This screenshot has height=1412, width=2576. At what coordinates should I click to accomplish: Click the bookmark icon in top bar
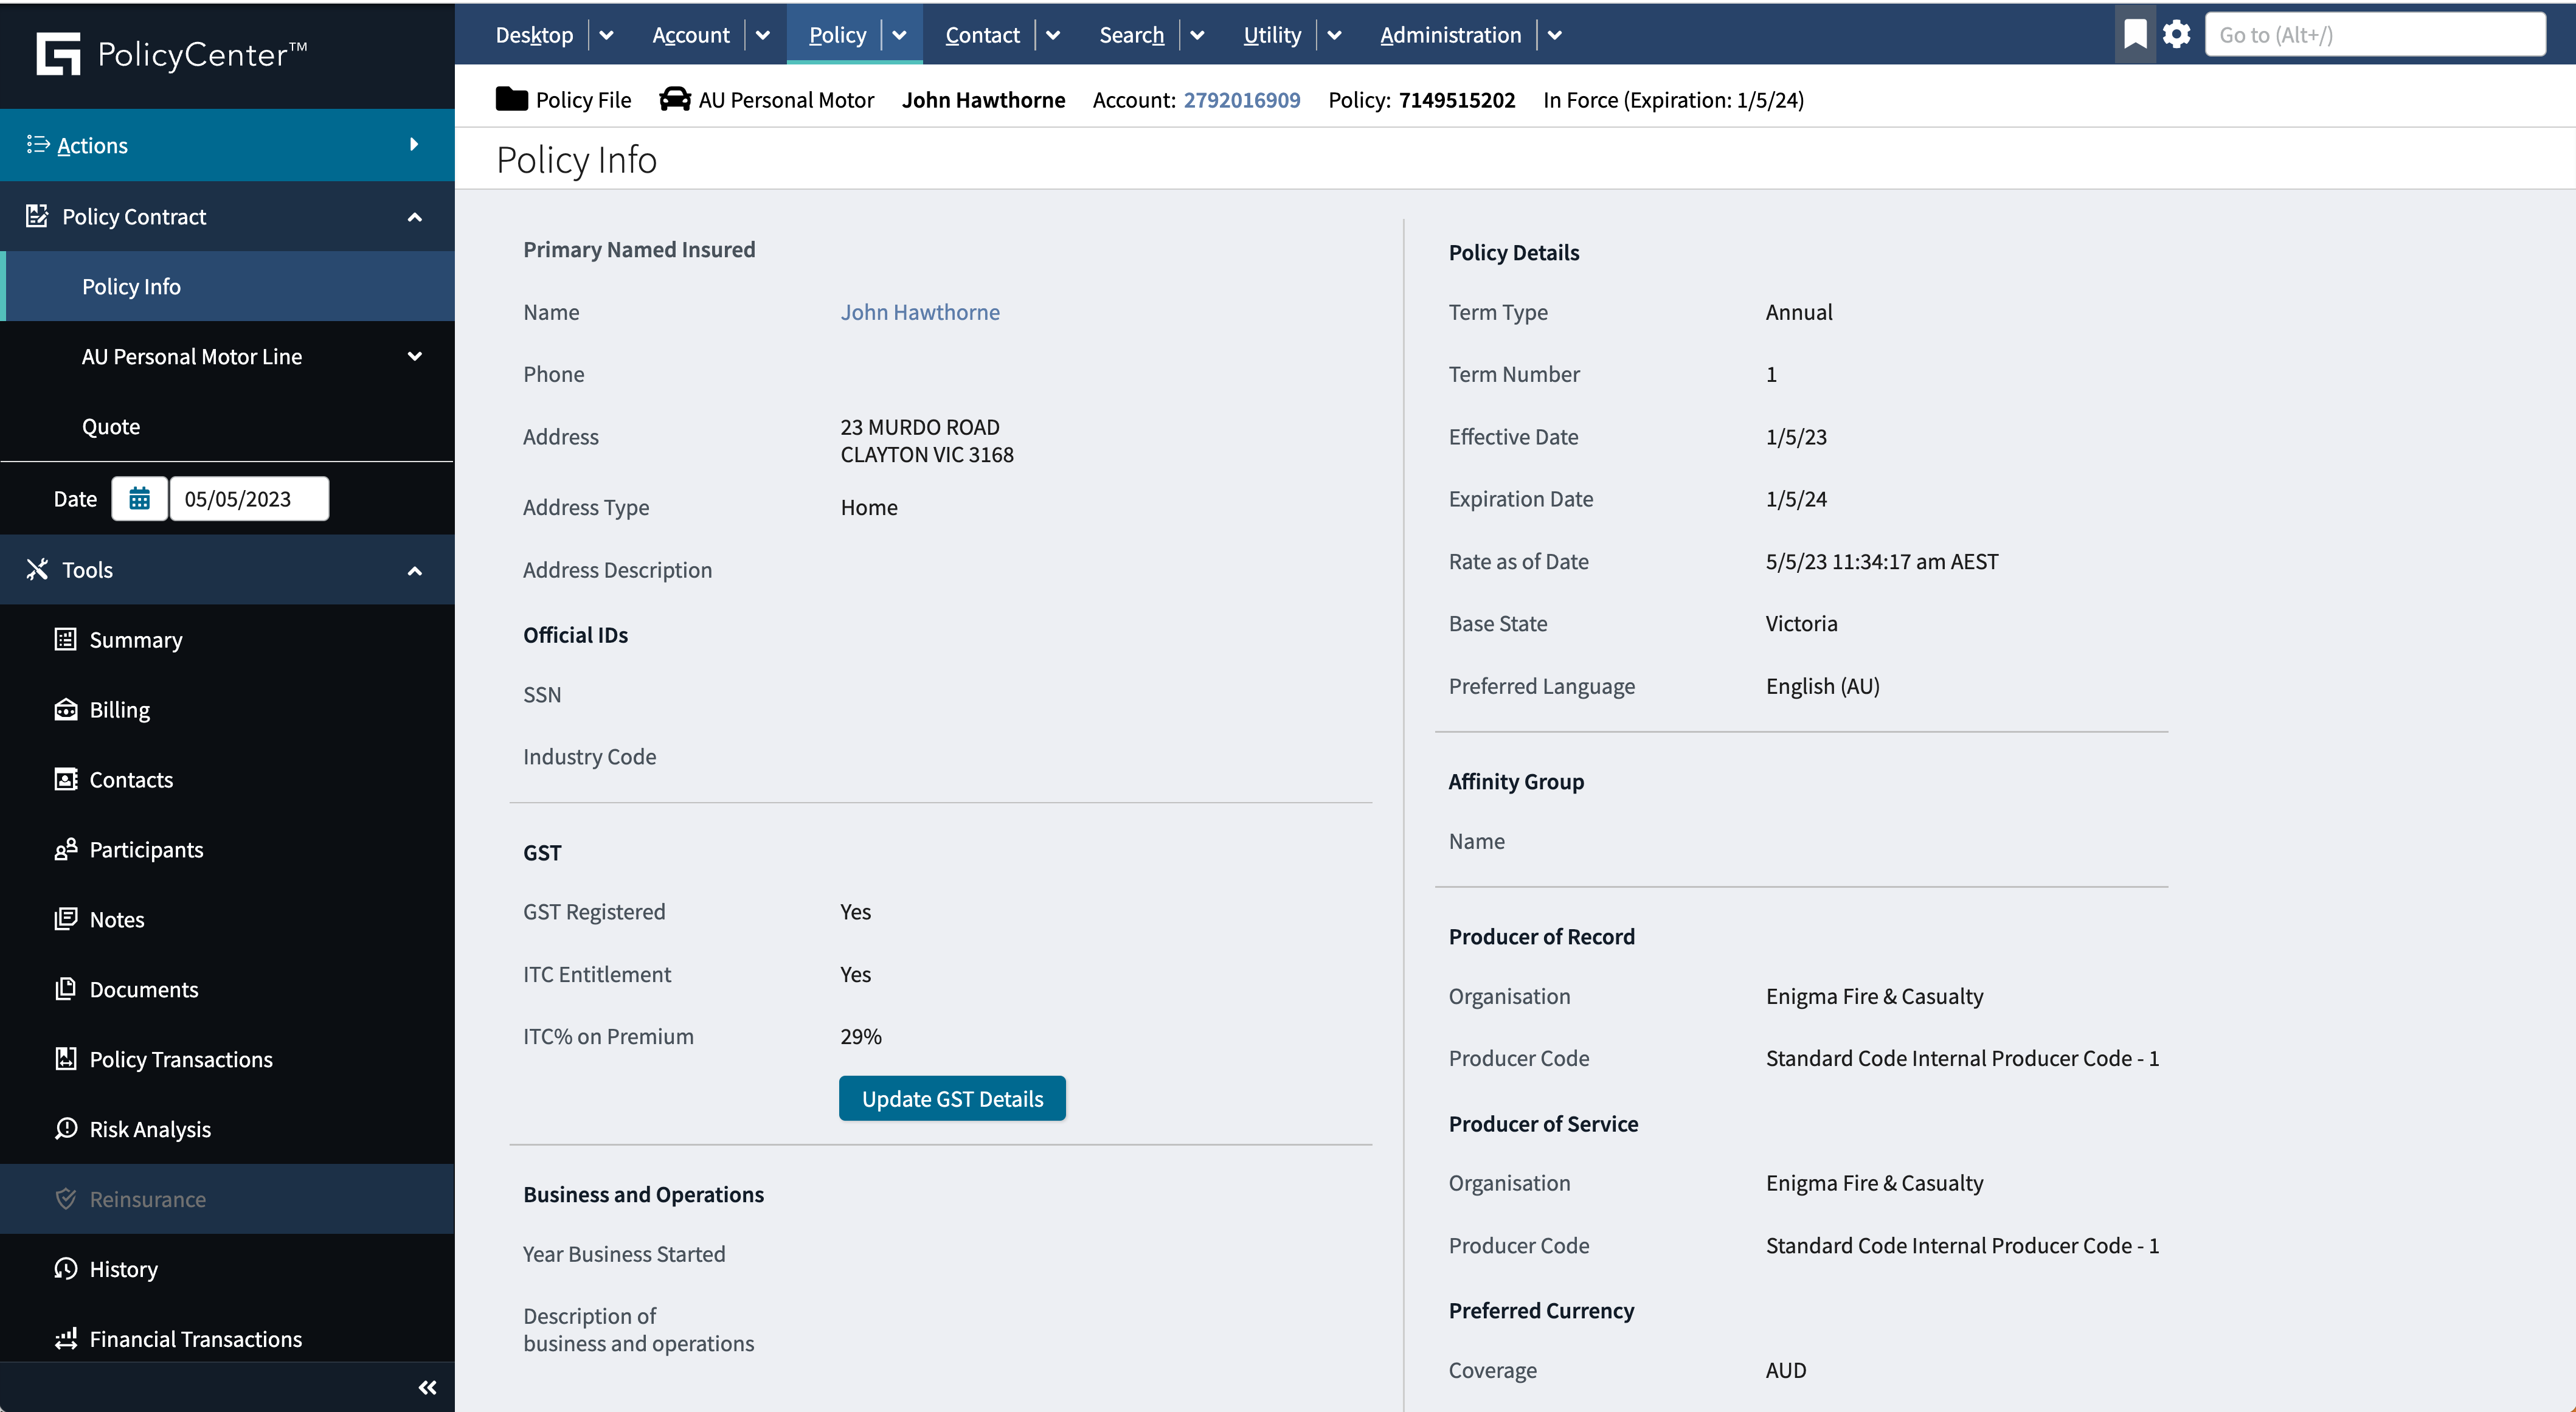pyautogui.click(x=2134, y=34)
